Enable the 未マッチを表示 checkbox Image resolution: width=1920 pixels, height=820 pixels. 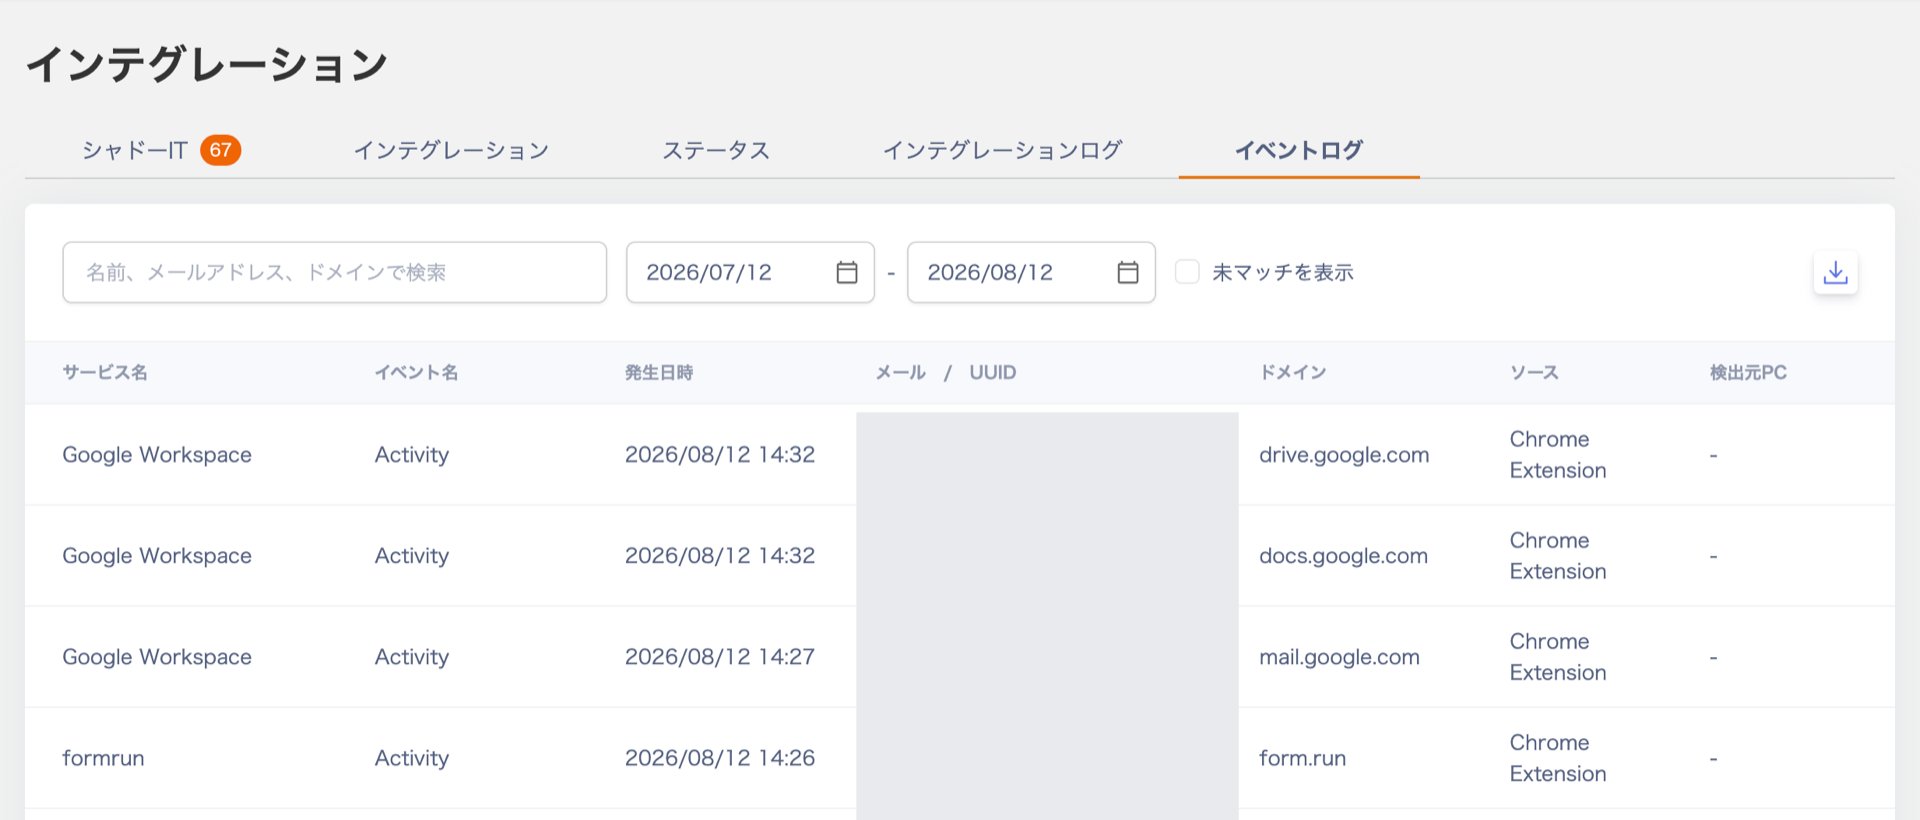tap(1187, 272)
